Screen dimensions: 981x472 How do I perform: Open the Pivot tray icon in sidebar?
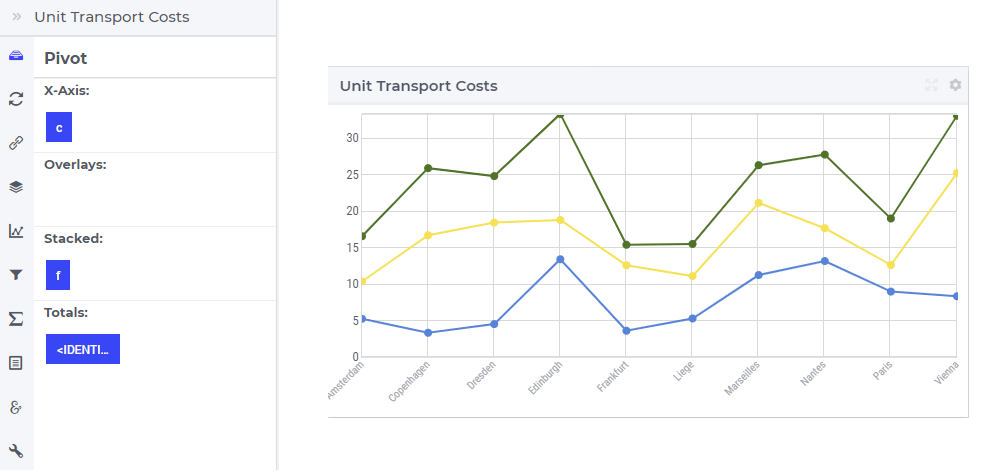(16, 56)
